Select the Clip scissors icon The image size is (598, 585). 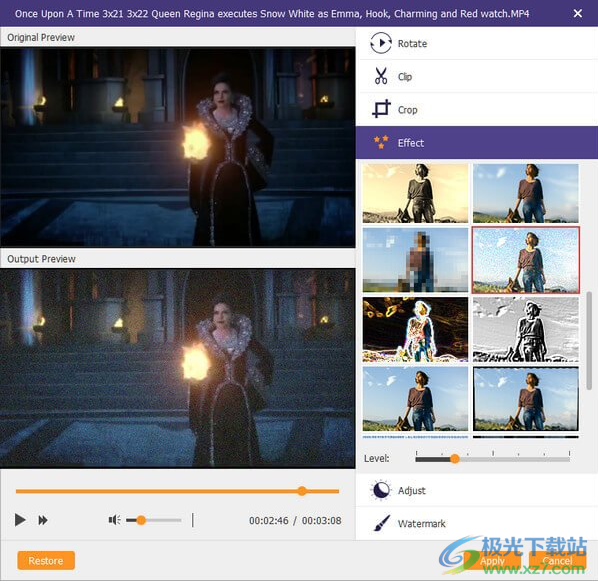pos(381,76)
